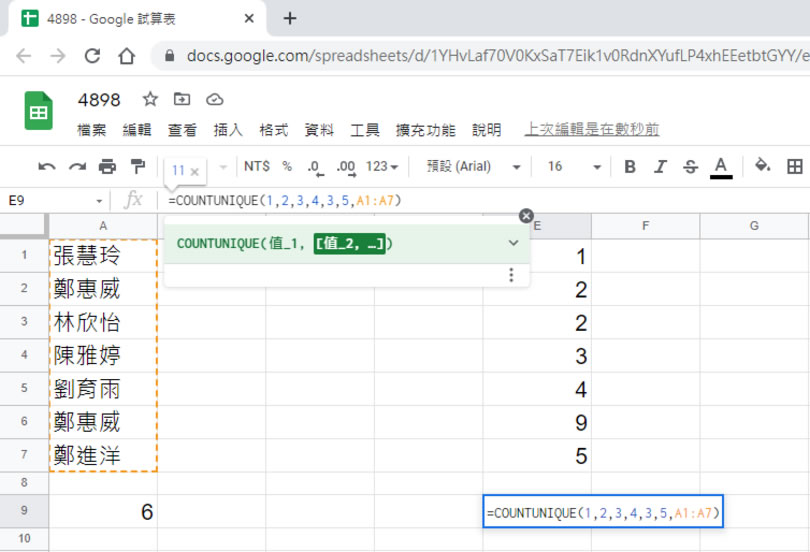Select the Paint format tool
Screen dimensions: 810x552
coord(138,167)
